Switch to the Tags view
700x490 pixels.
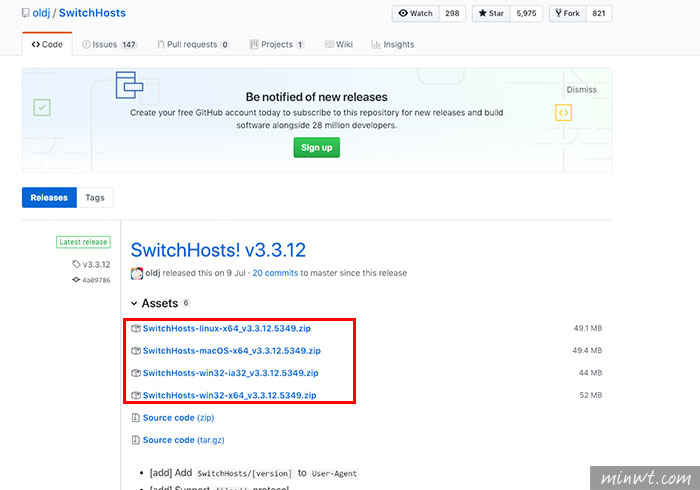95,197
